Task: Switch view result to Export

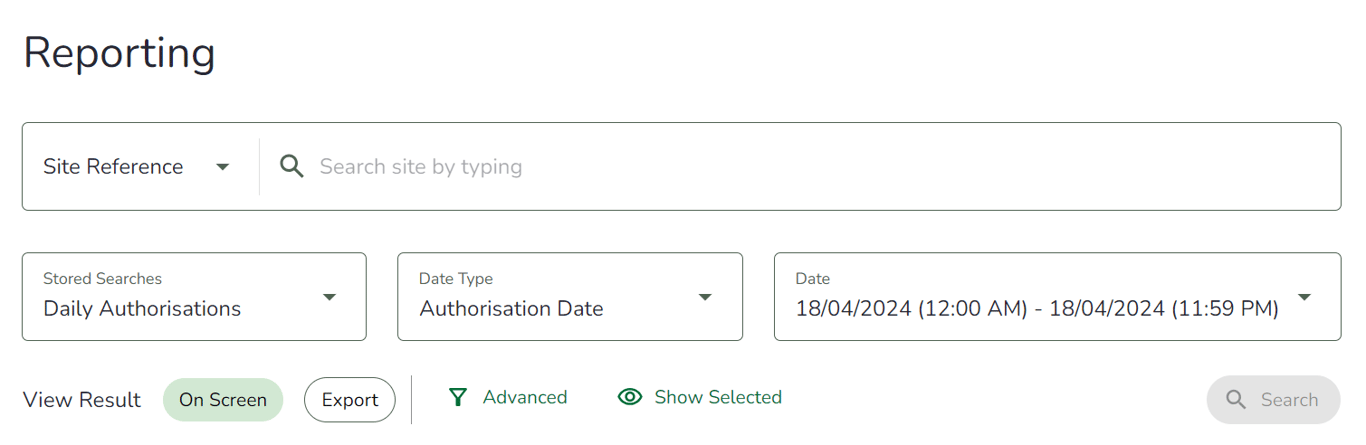Action: click(x=350, y=400)
